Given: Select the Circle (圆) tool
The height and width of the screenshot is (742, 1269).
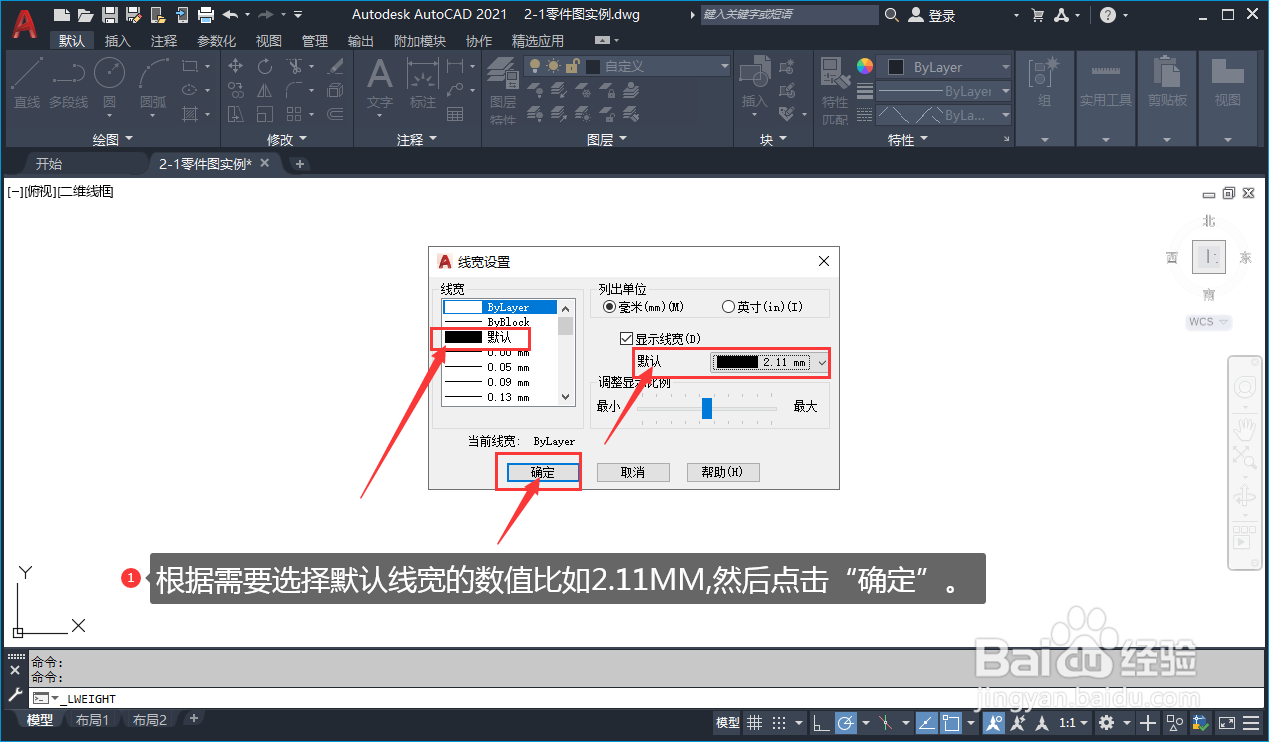Looking at the screenshot, I should (109, 82).
